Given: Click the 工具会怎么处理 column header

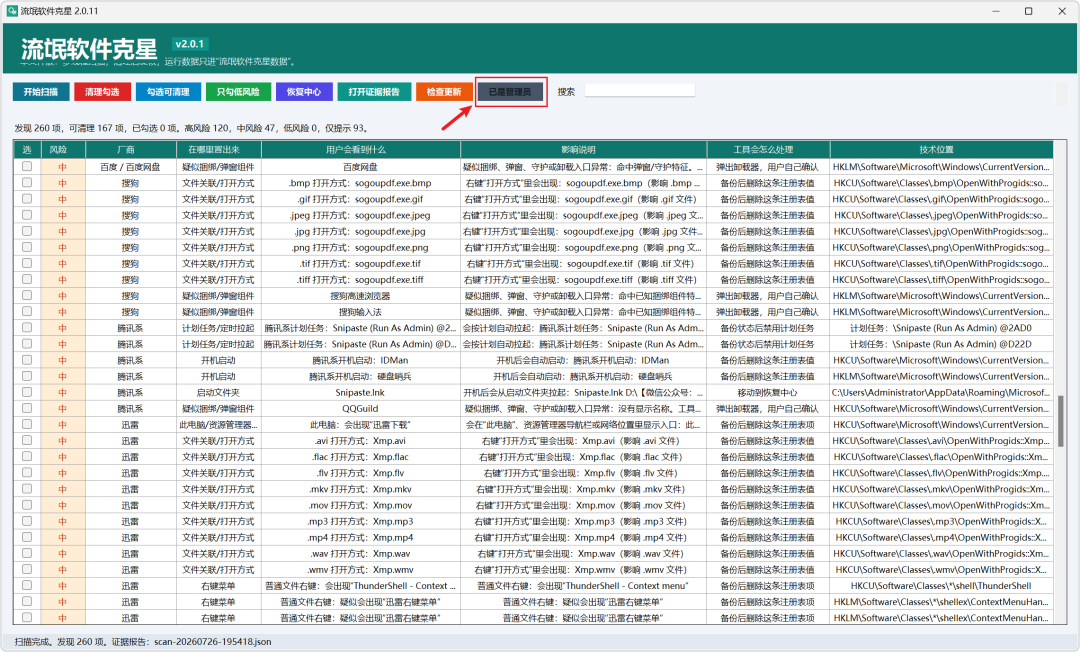Looking at the screenshot, I should (x=768, y=149).
